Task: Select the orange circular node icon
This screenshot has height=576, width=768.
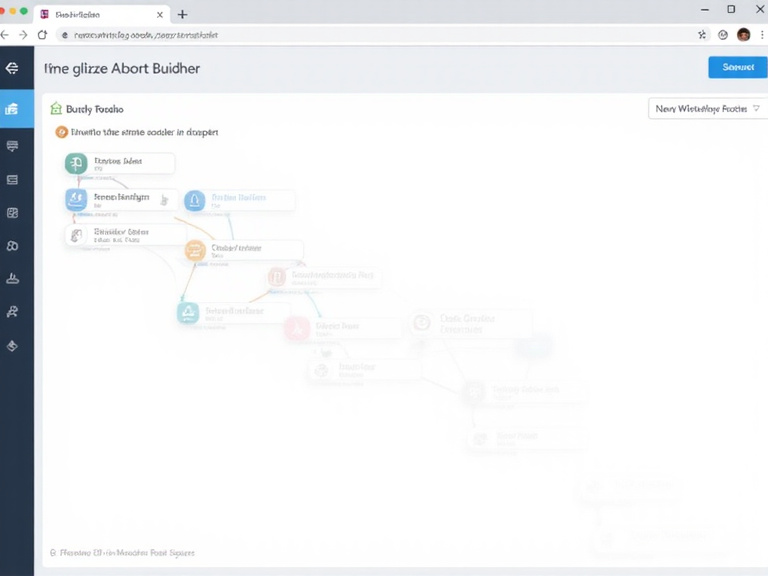Action: point(195,251)
